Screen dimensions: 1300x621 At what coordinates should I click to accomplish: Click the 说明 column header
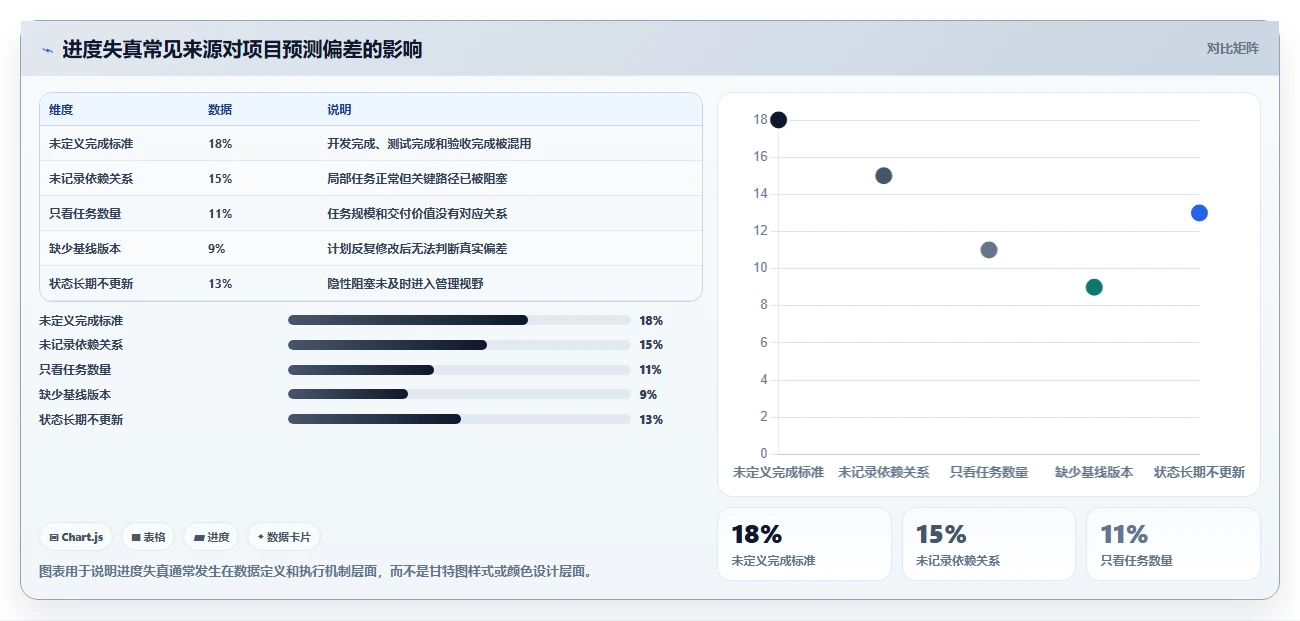tap(339, 110)
